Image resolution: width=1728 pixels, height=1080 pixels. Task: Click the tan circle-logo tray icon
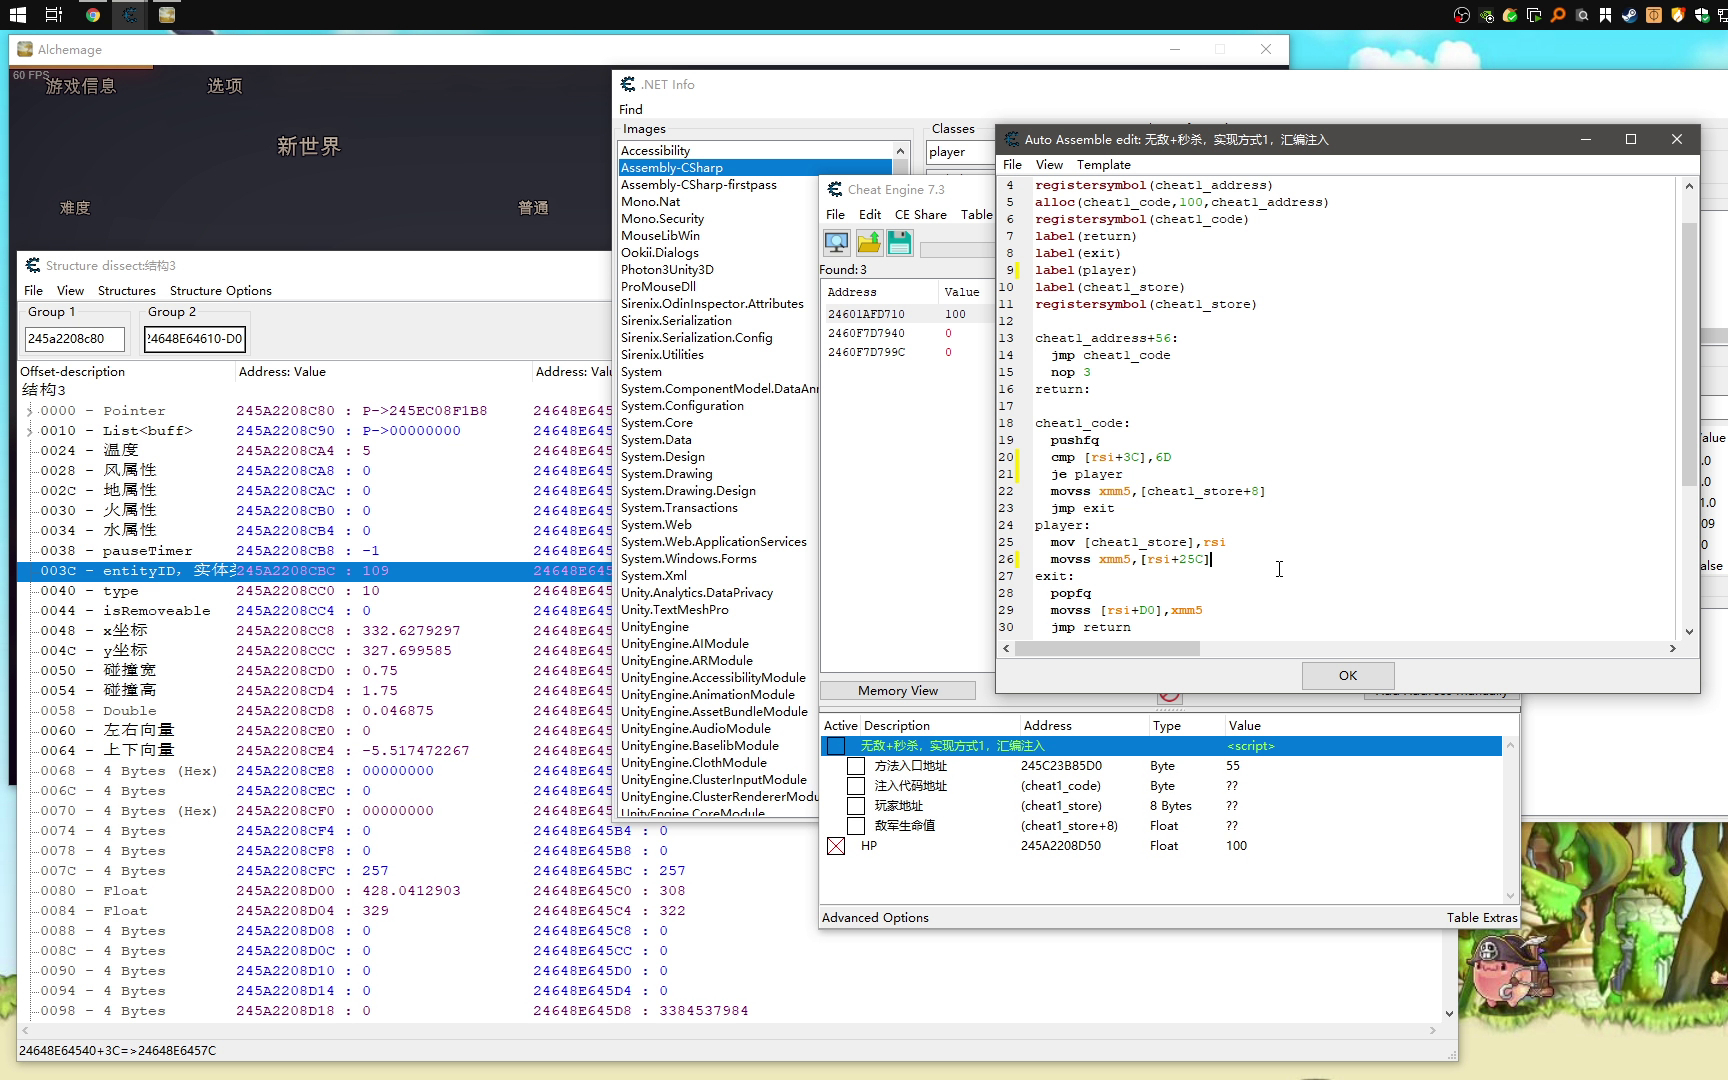pos(1653,15)
